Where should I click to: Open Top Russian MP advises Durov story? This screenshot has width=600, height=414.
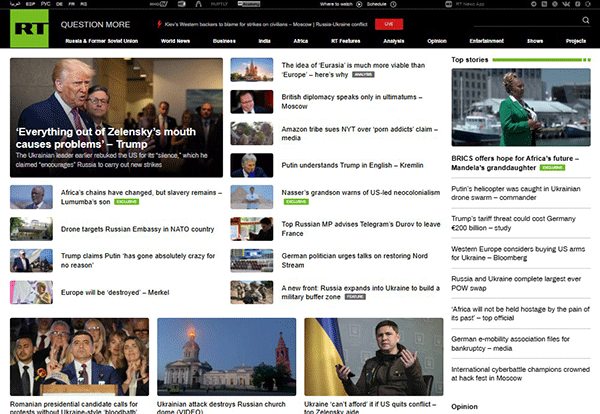360,229
